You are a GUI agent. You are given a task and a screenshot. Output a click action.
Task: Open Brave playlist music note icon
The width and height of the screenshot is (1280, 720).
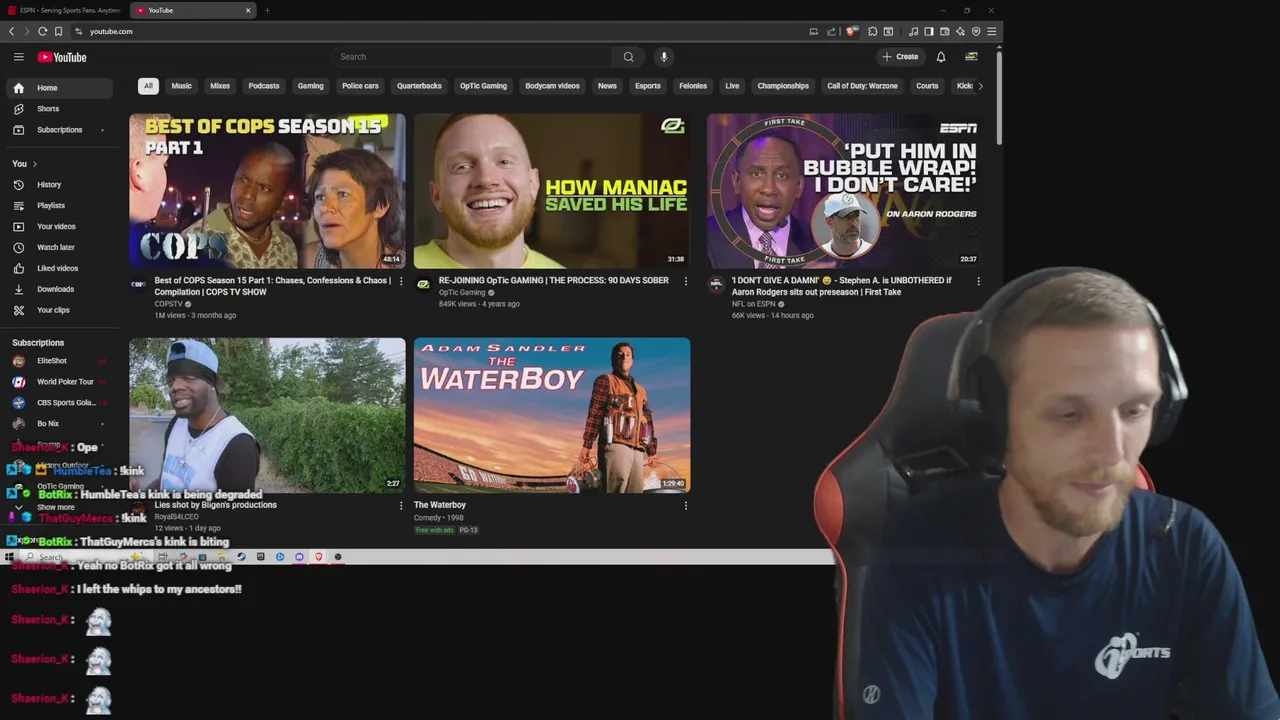[913, 31]
